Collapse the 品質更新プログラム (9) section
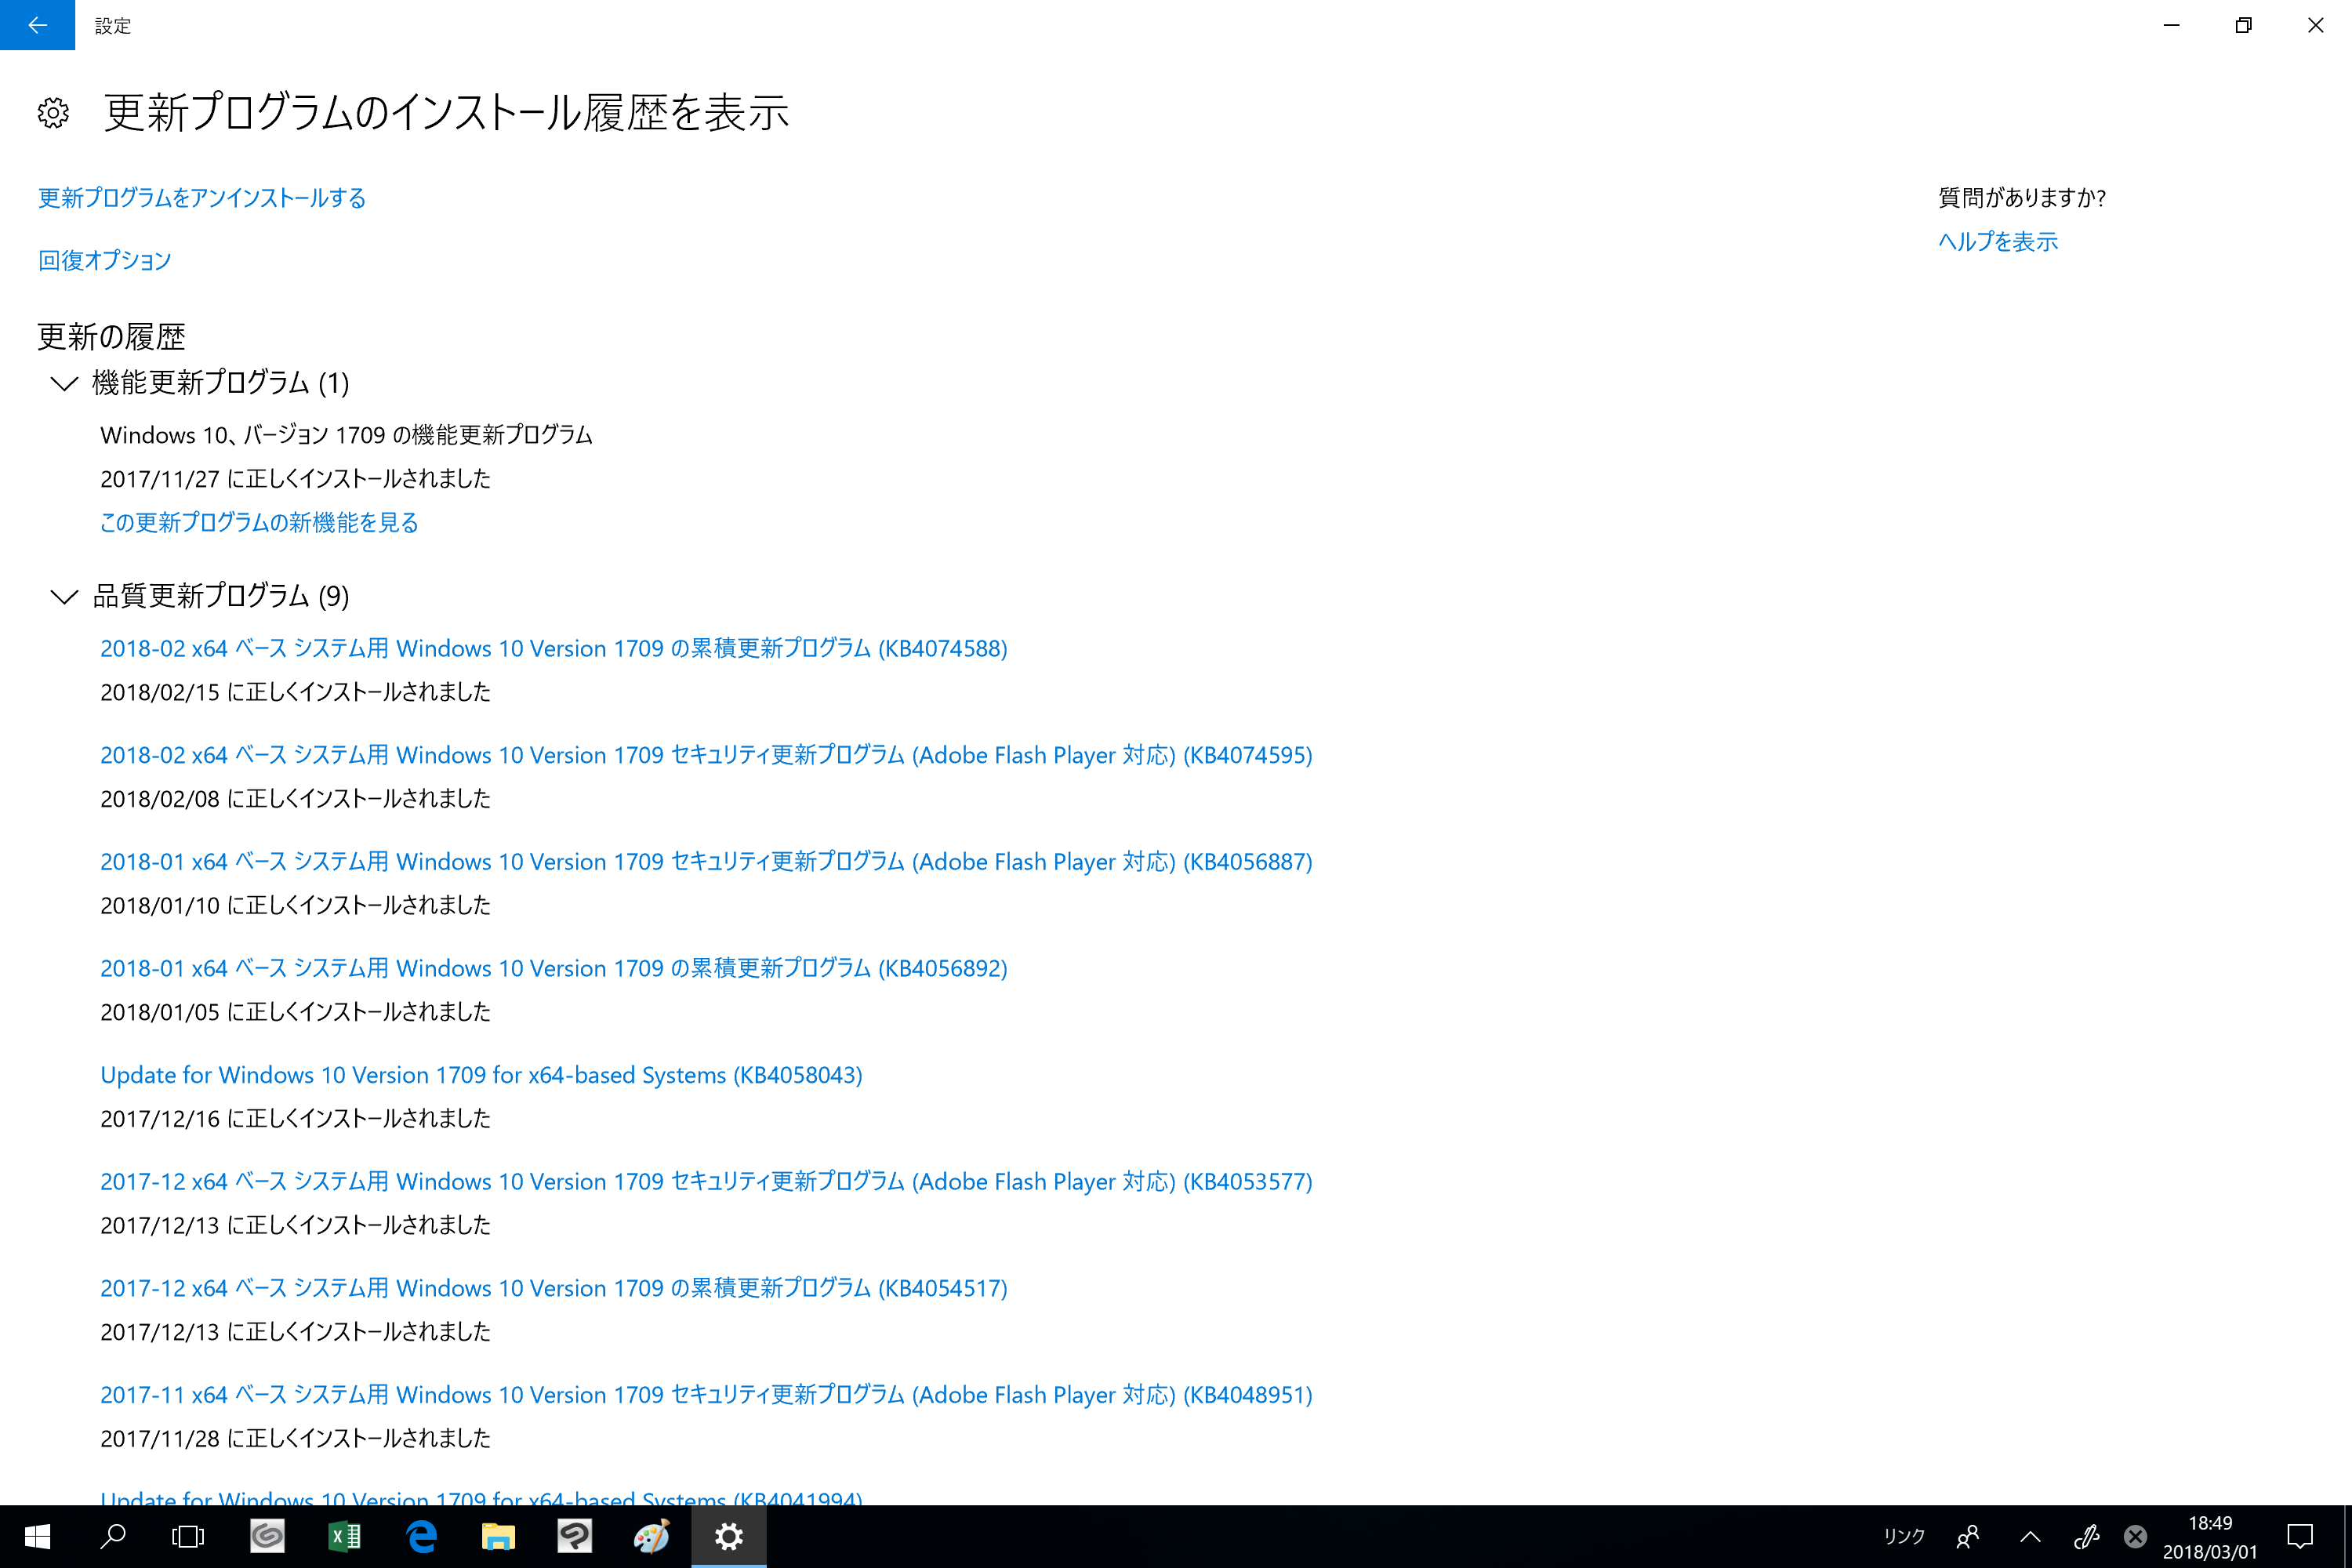 point(64,597)
